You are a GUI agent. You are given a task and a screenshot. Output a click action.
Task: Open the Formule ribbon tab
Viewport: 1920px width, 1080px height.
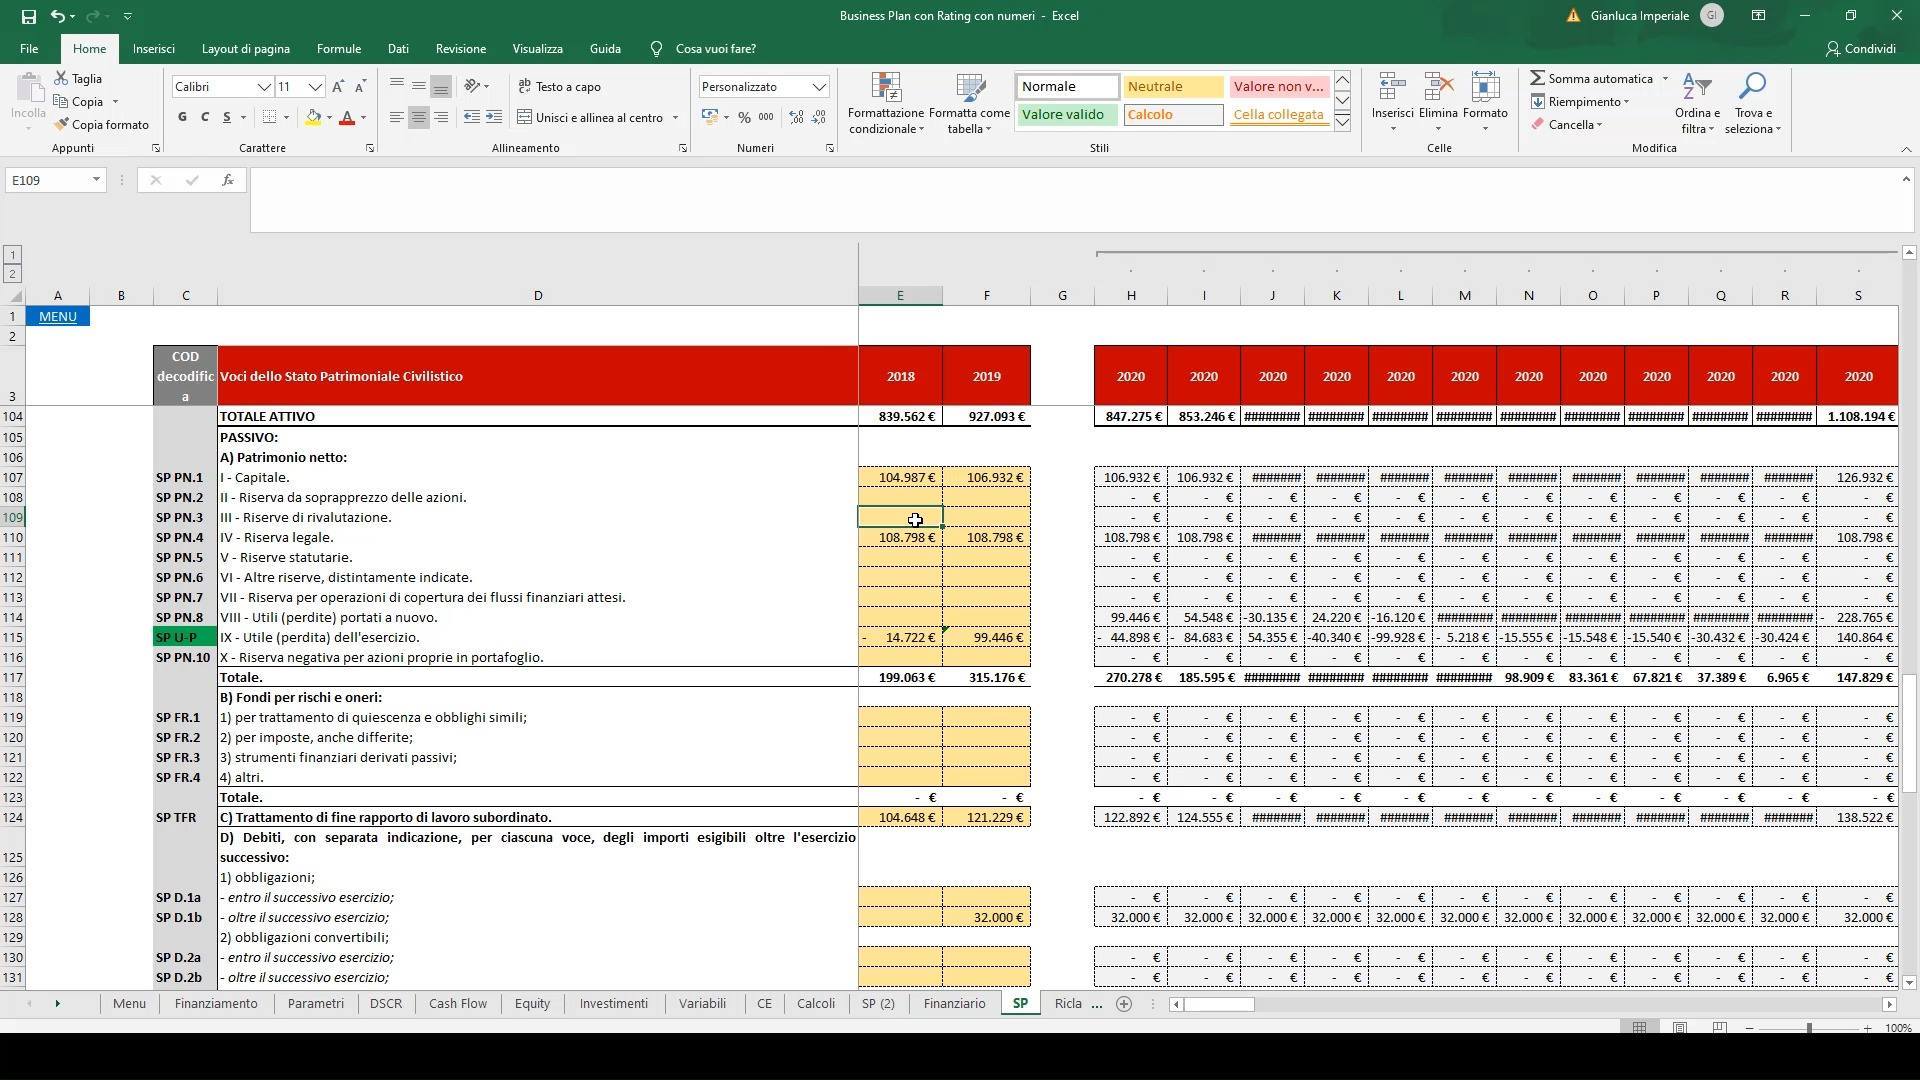point(339,49)
